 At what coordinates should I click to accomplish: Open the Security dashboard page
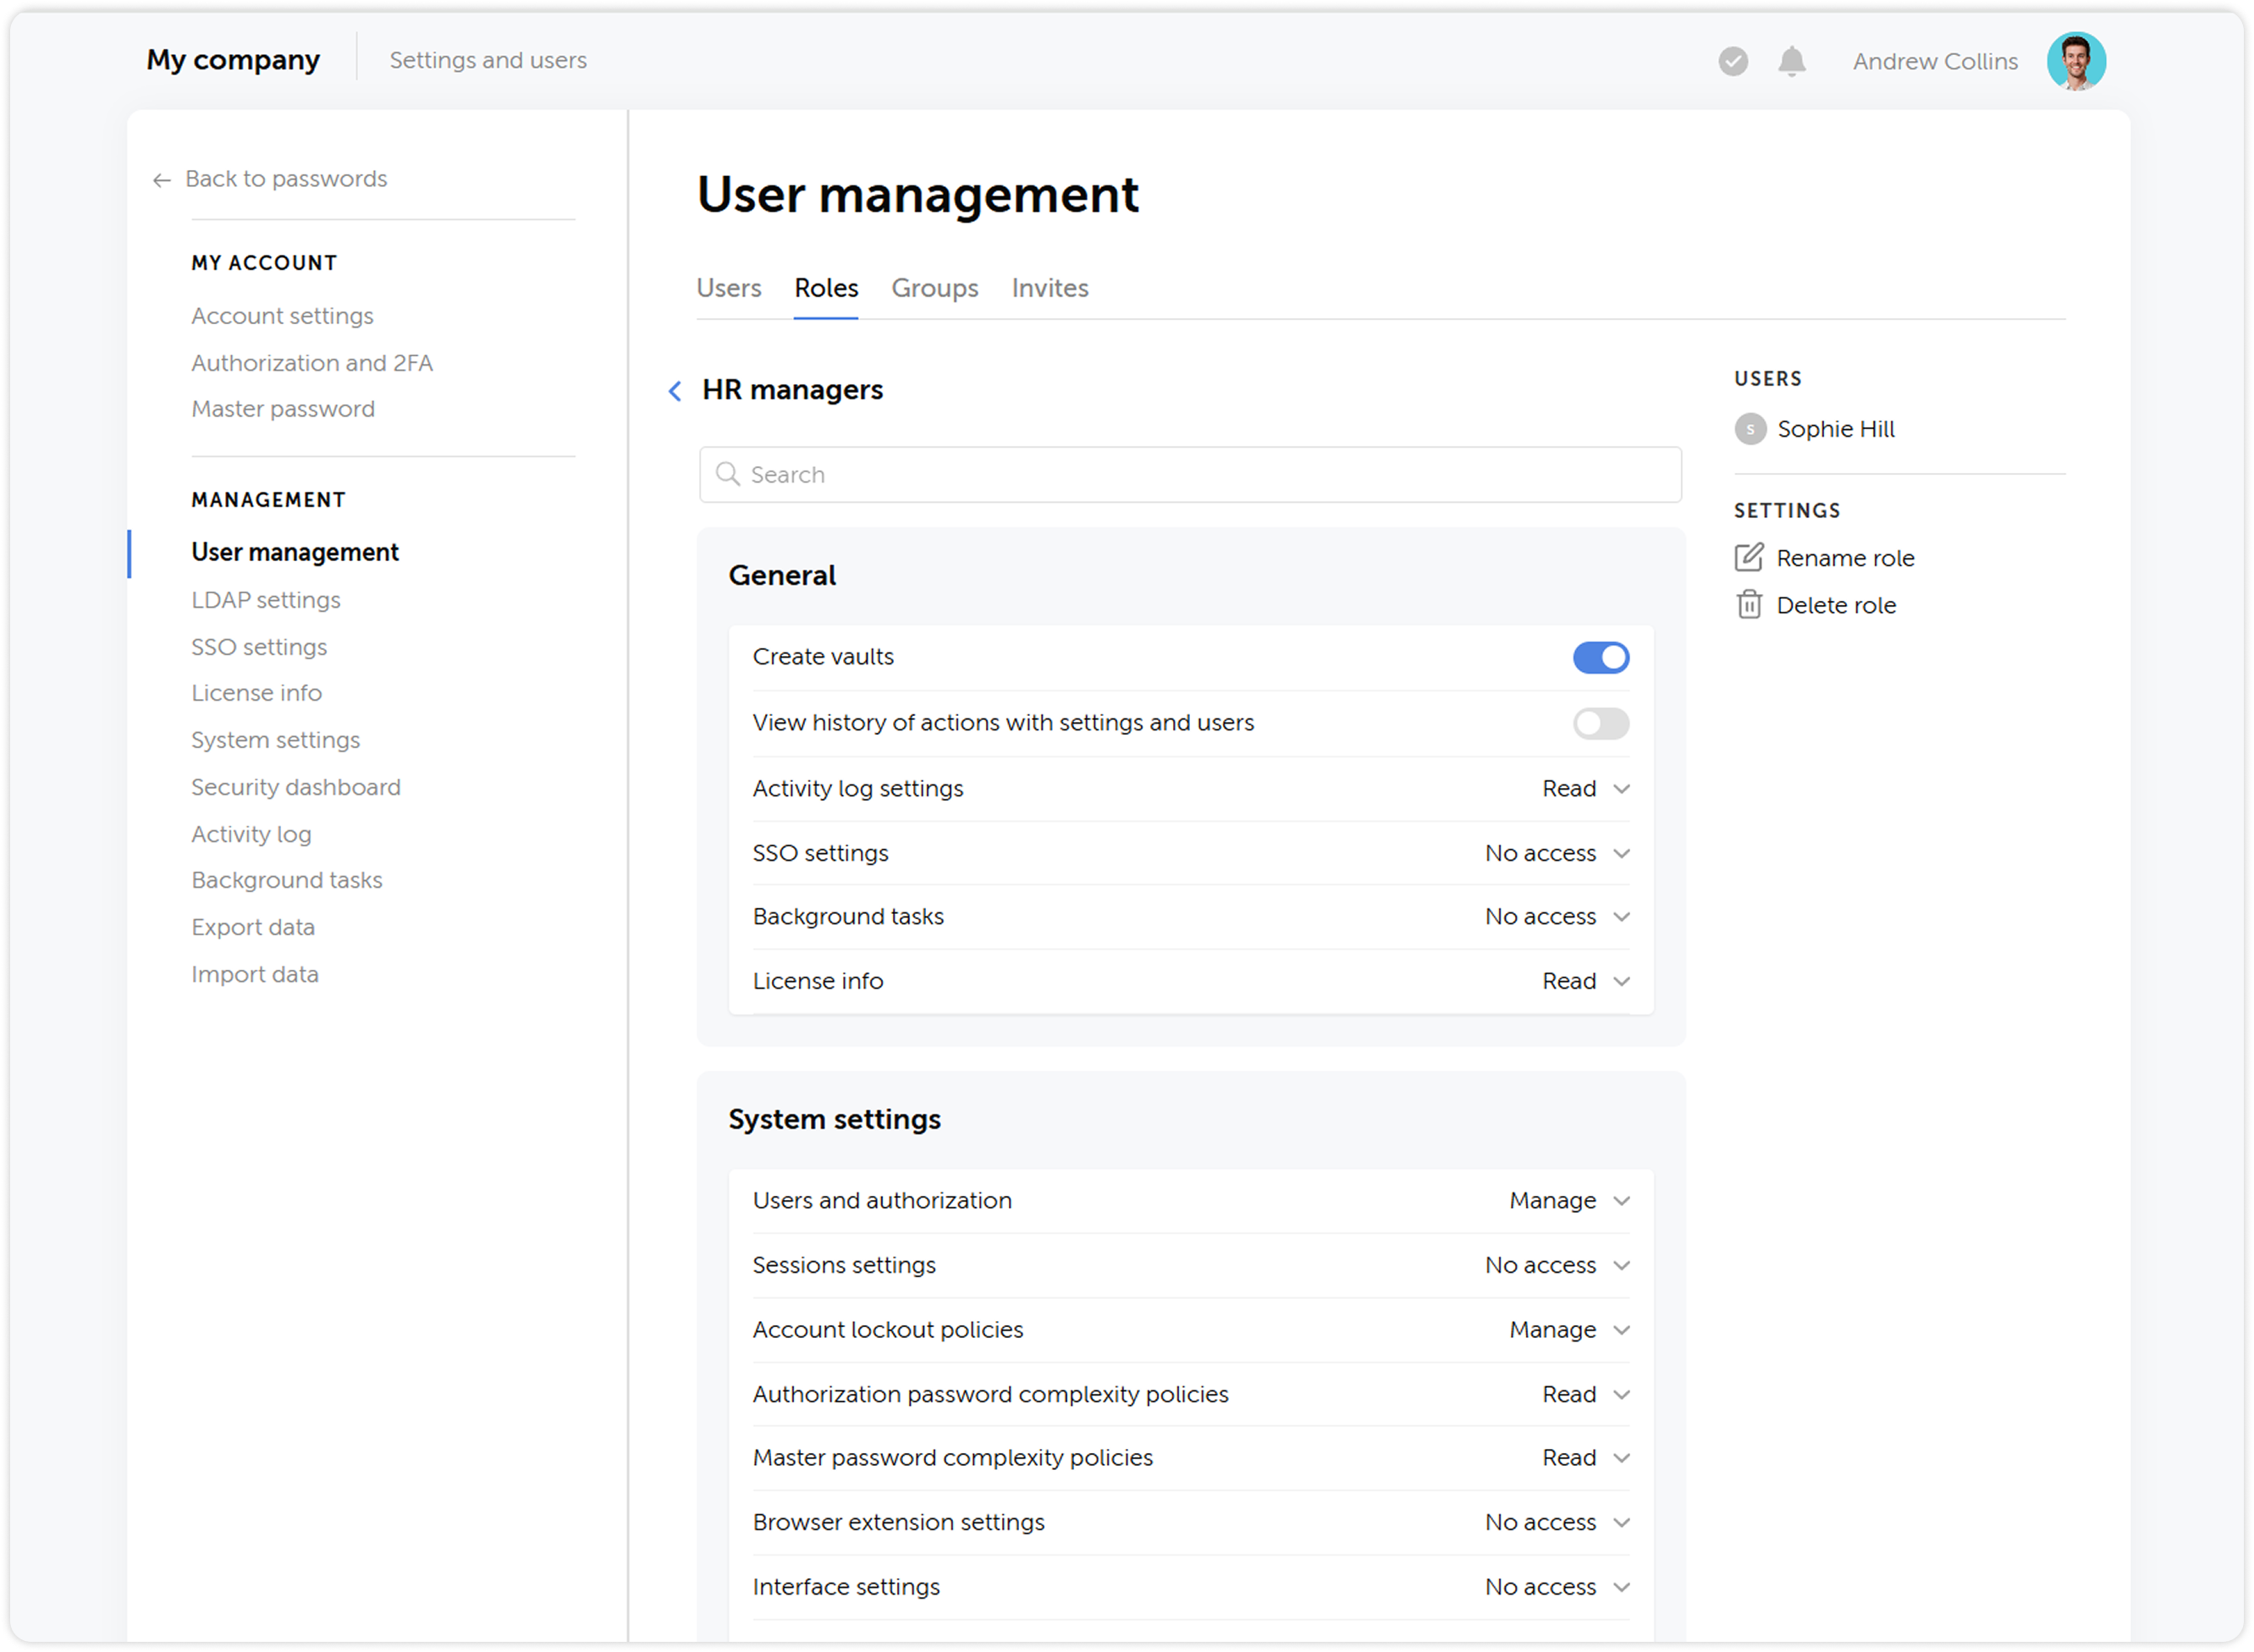click(x=296, y=787)
